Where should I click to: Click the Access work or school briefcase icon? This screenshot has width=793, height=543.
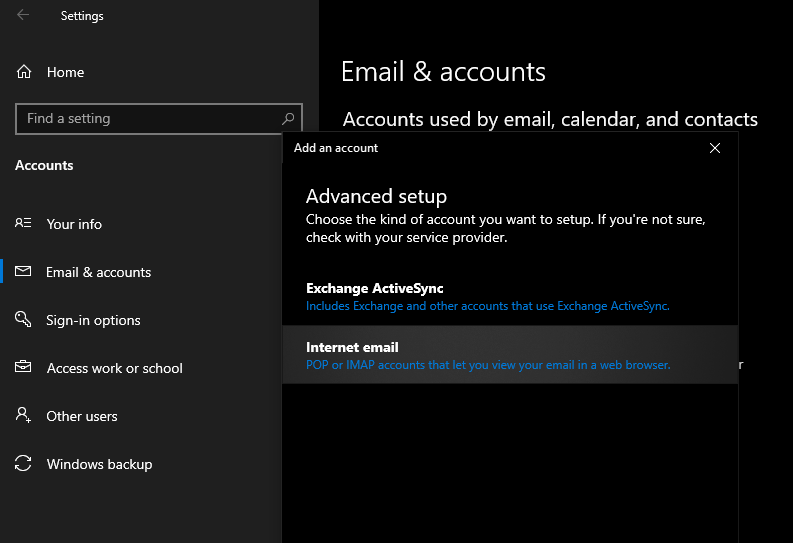coord(23,367)
